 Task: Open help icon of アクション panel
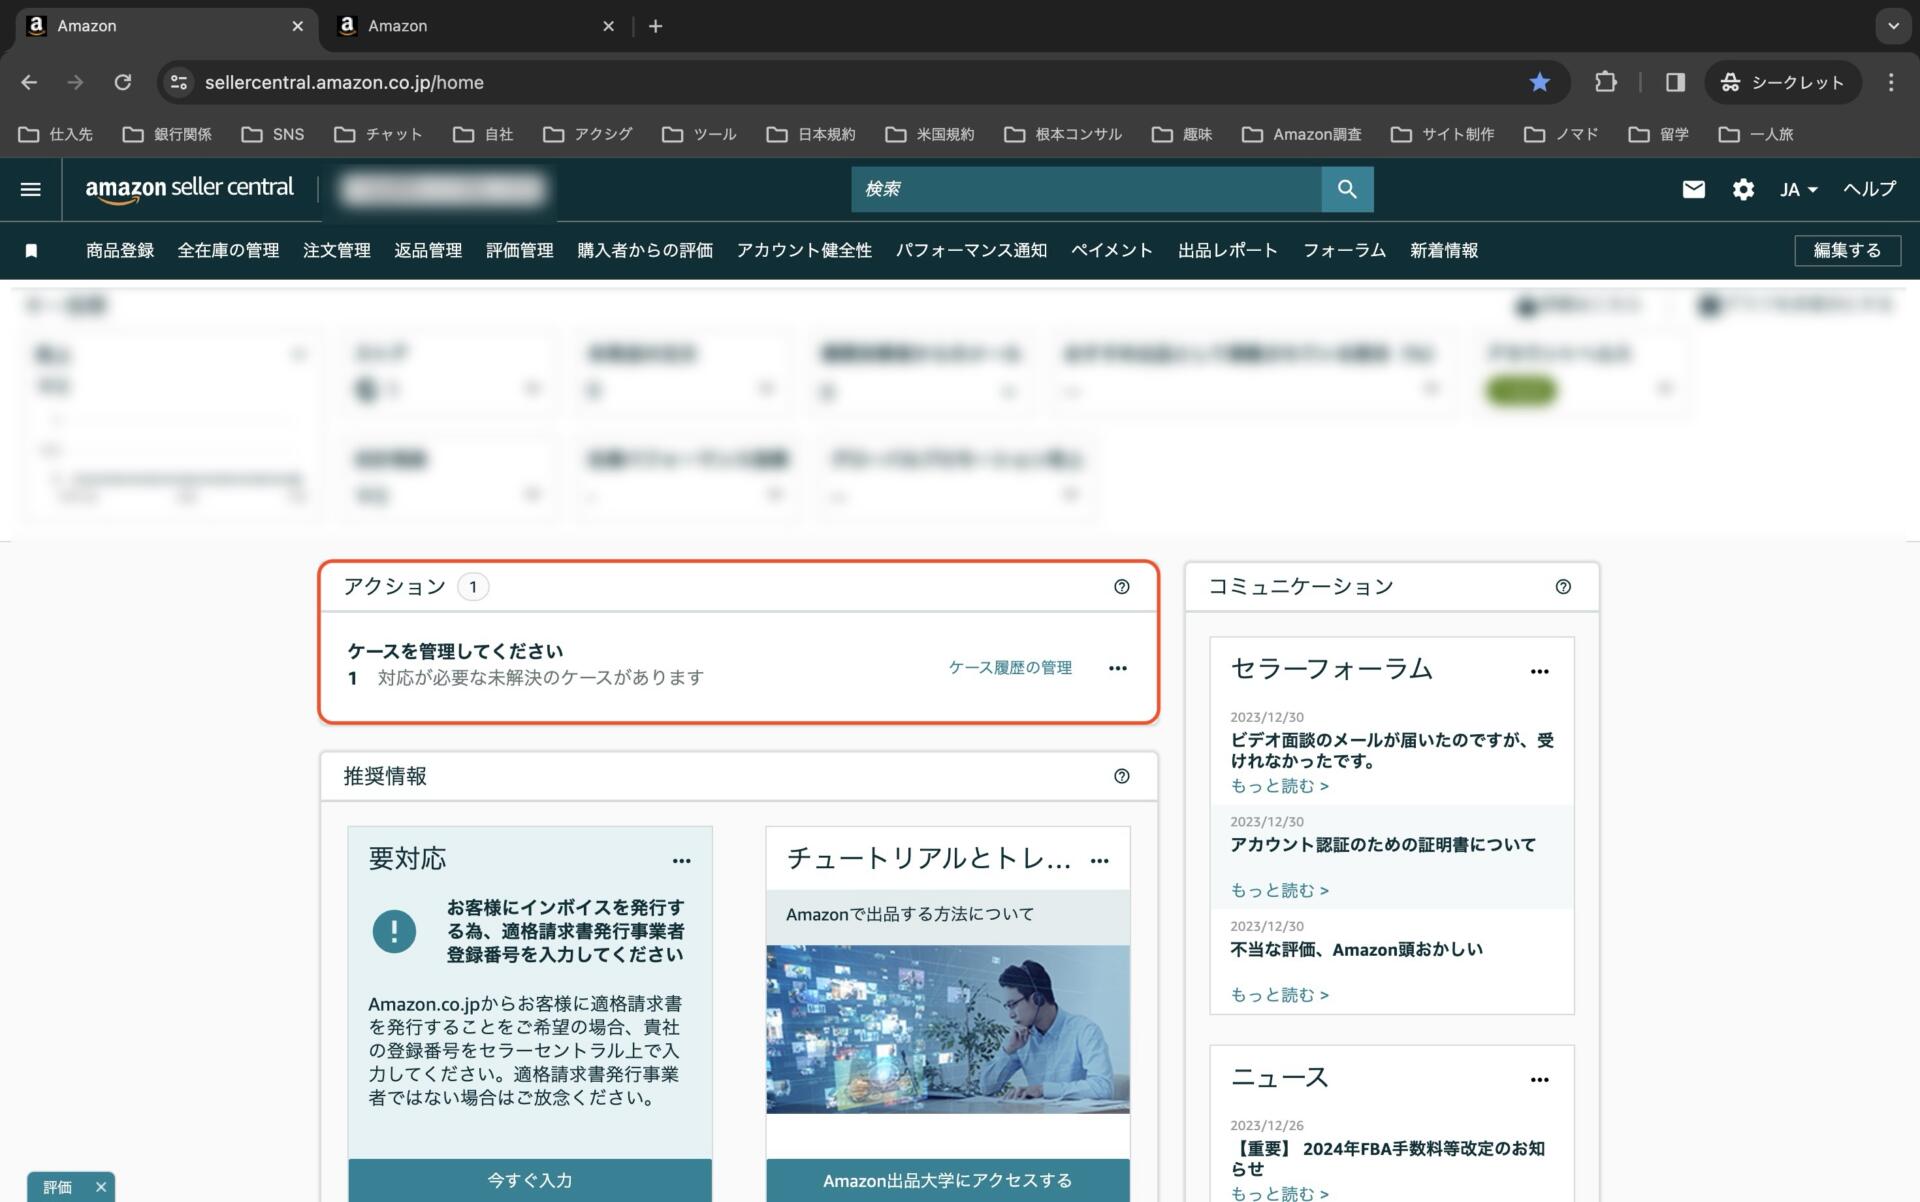(x=1122, y=587)
